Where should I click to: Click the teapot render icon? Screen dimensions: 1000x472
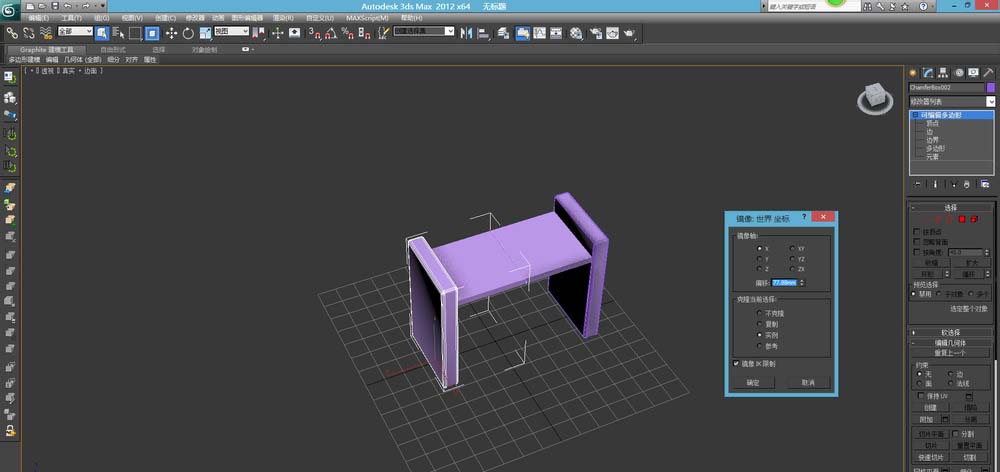point(628,33)
